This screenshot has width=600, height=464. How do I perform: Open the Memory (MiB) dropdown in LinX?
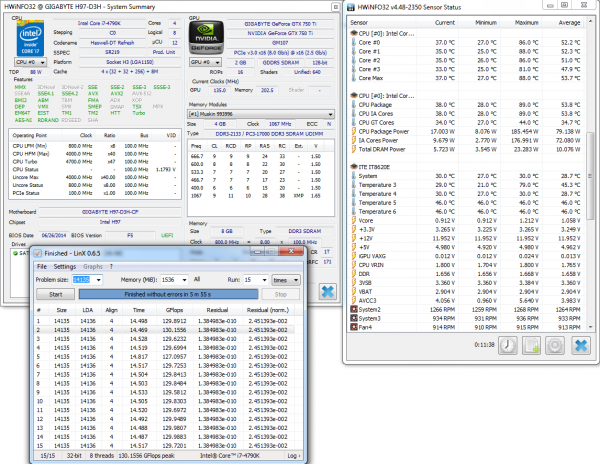(184, 280)
